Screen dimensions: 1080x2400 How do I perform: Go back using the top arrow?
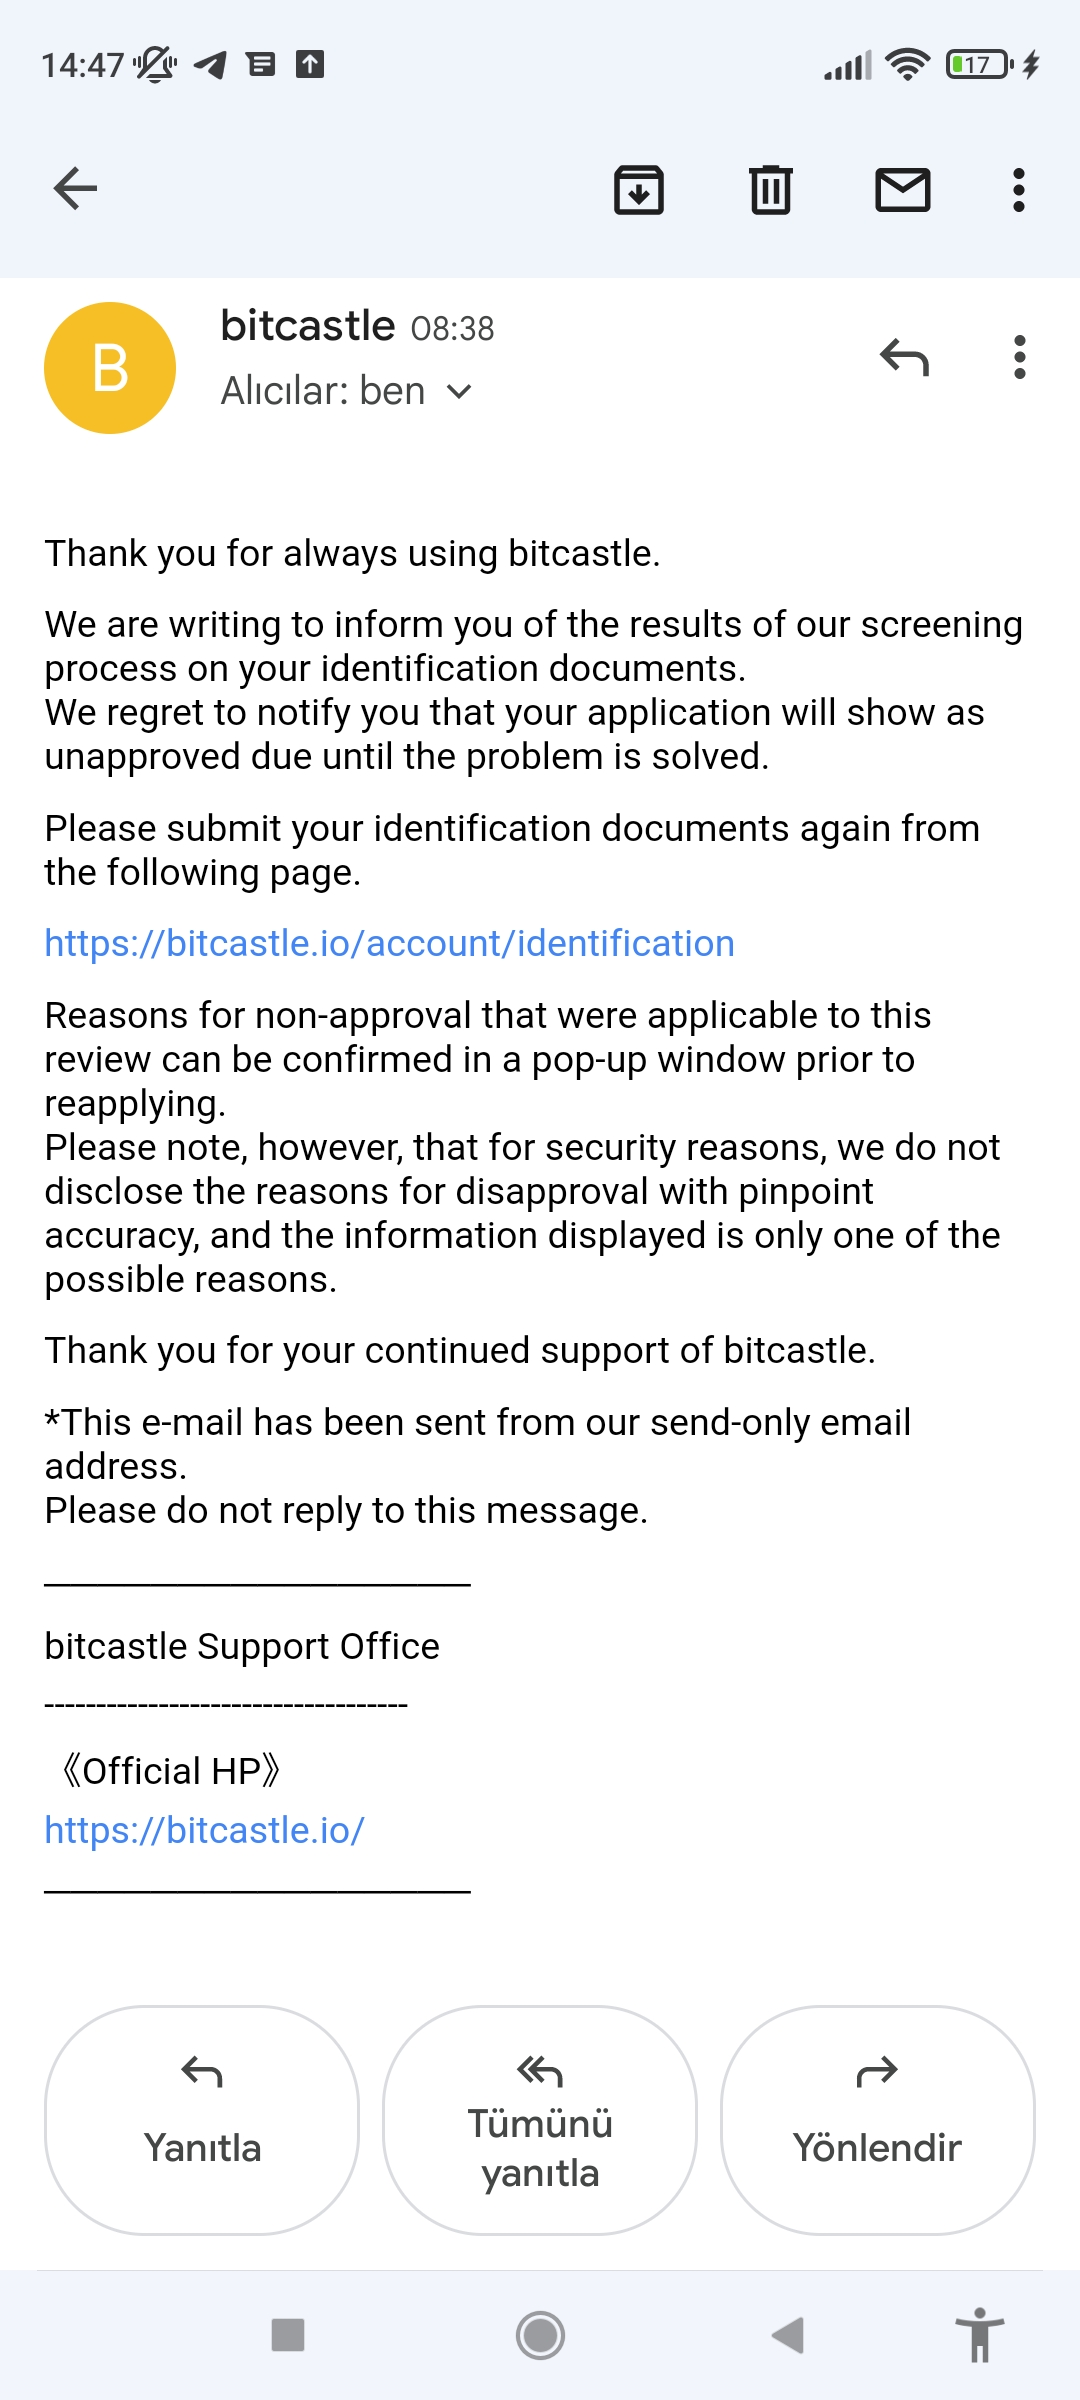[x=75, y=189]
